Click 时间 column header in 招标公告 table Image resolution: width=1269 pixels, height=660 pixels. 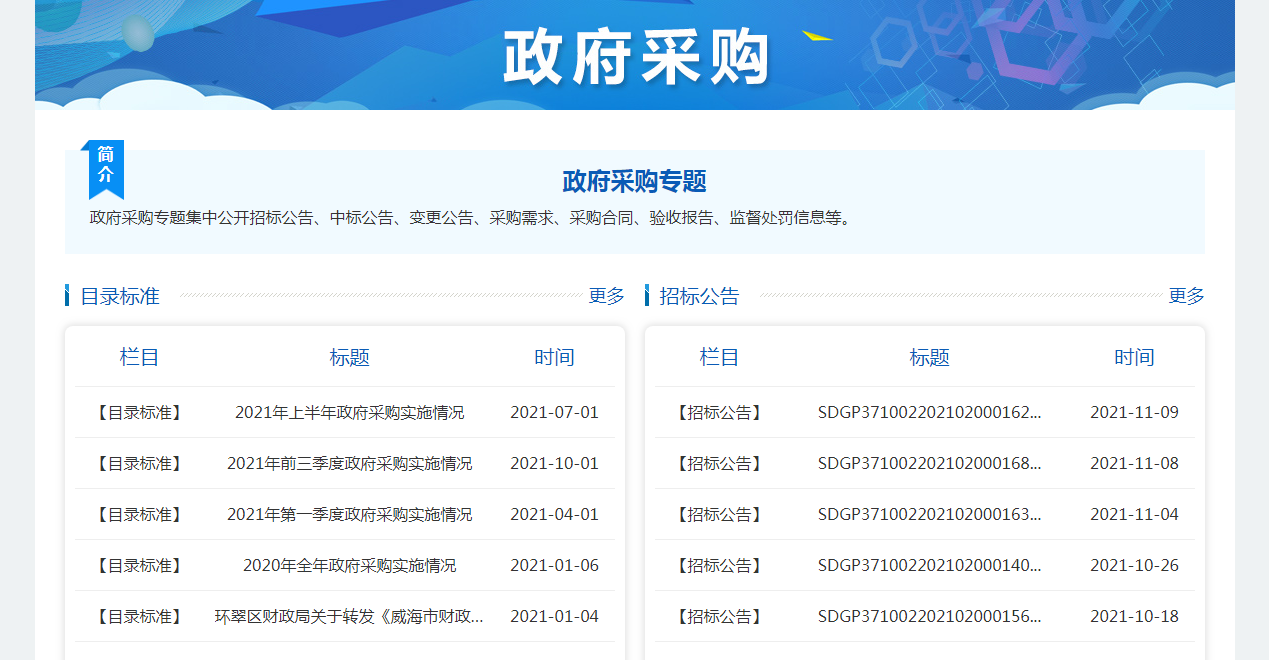coord(1134,357)
